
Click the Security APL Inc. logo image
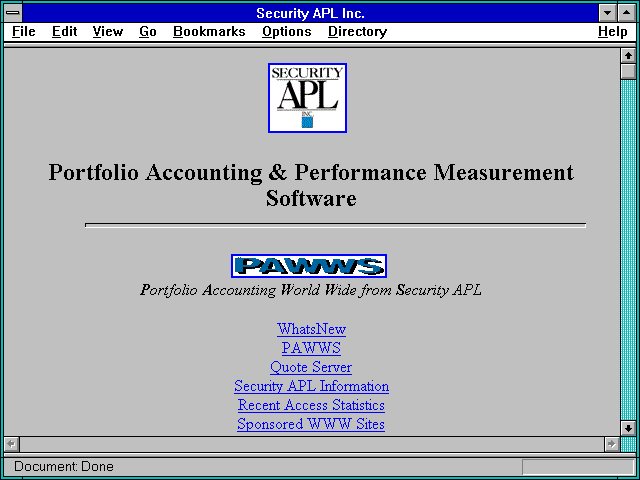[x=307, y=98]
